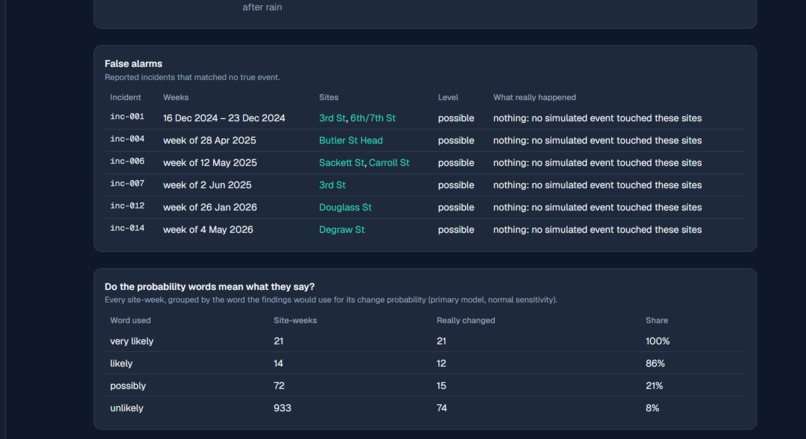Screen dimensions: 806x439
Task: Click the What really happened column header
Action: pos(535,97)
